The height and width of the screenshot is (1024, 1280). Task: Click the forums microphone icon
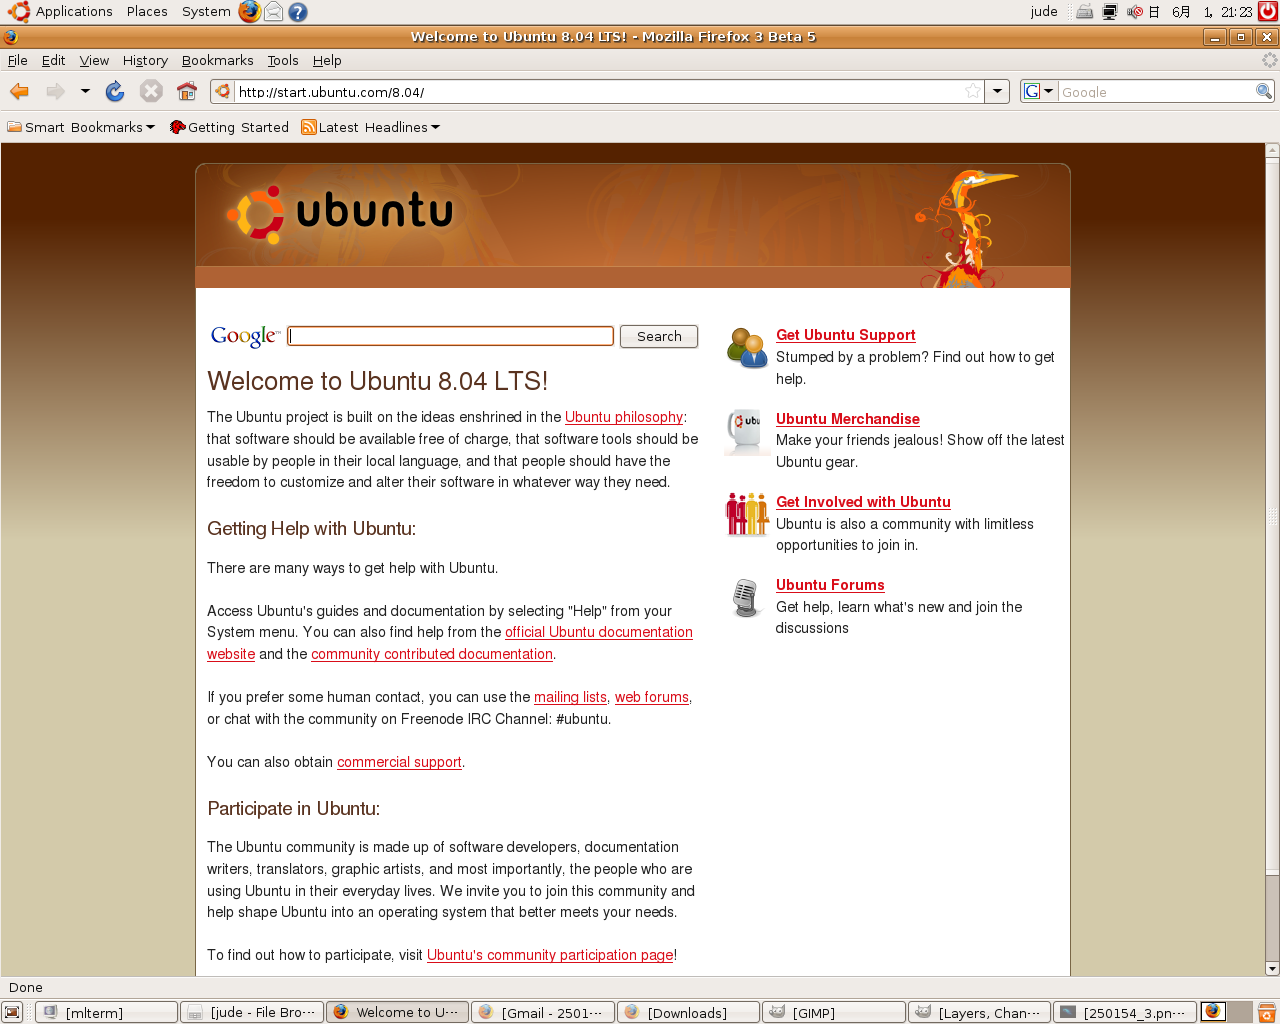tap(746, 598)
